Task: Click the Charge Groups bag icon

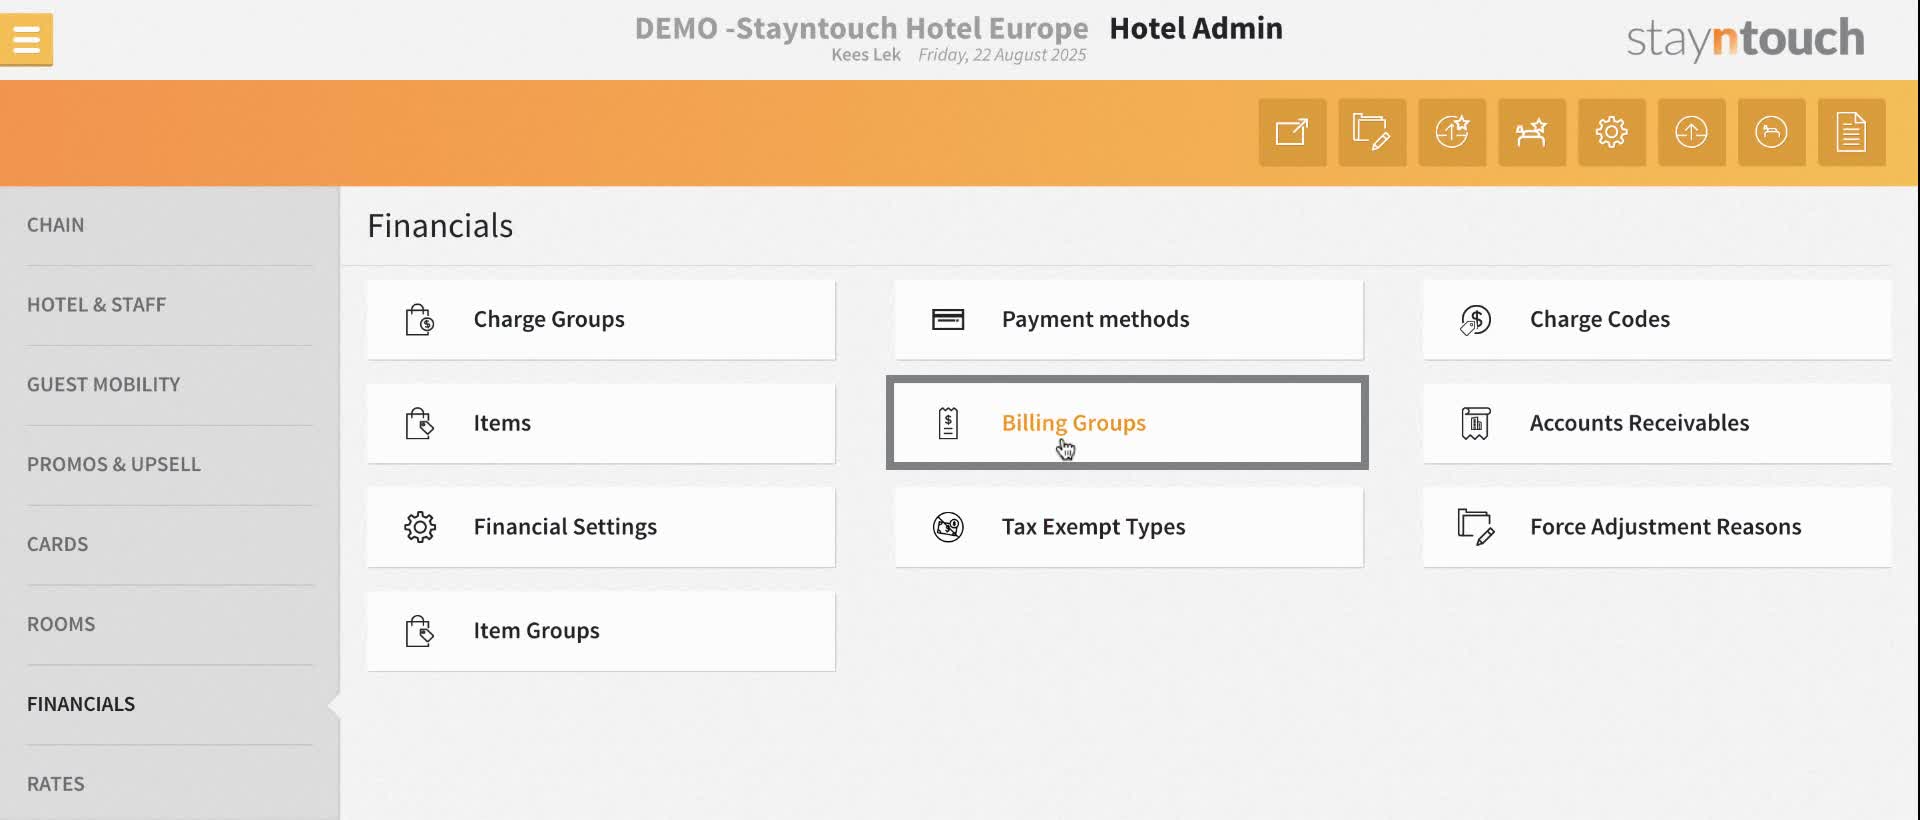Action: tap(420, 320)
